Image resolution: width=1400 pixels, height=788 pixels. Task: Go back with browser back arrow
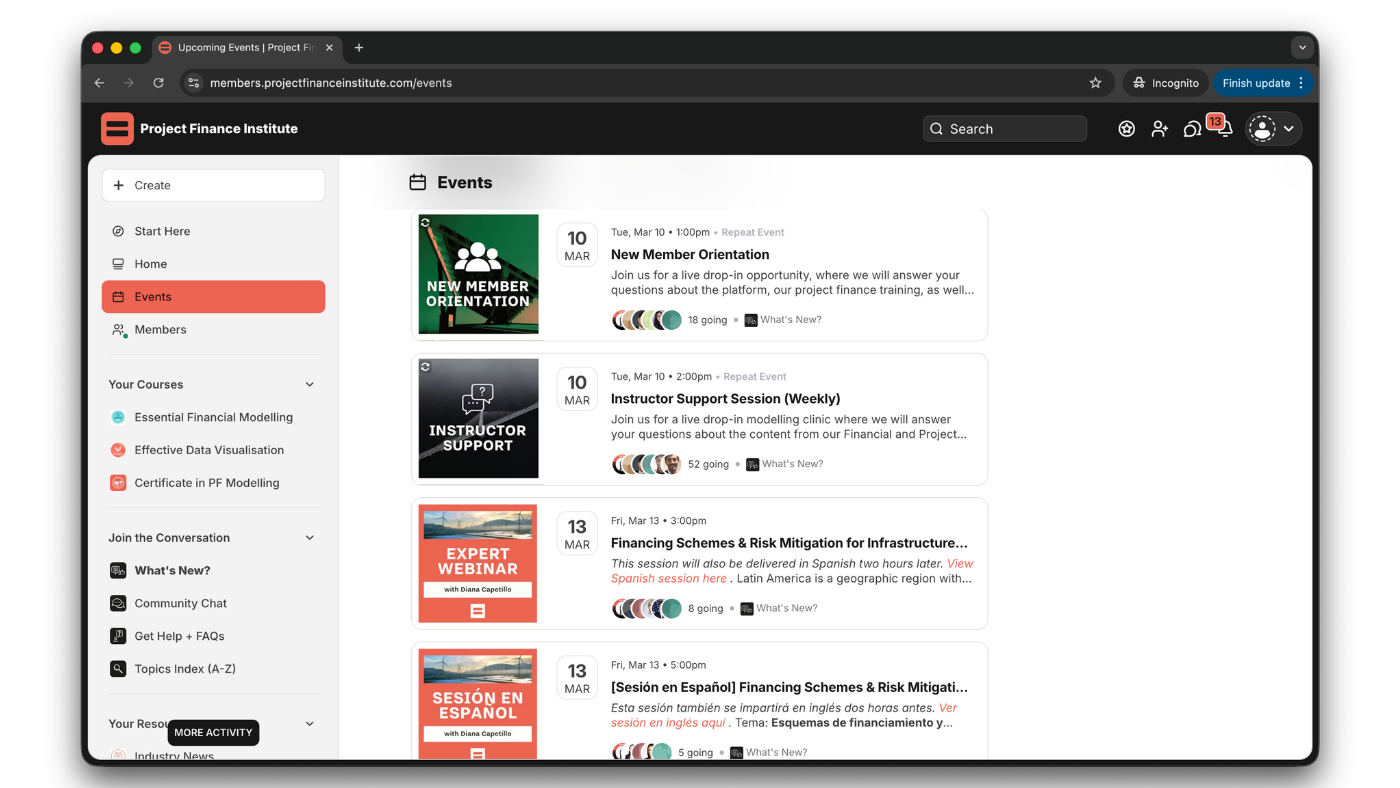coord(99,83)
